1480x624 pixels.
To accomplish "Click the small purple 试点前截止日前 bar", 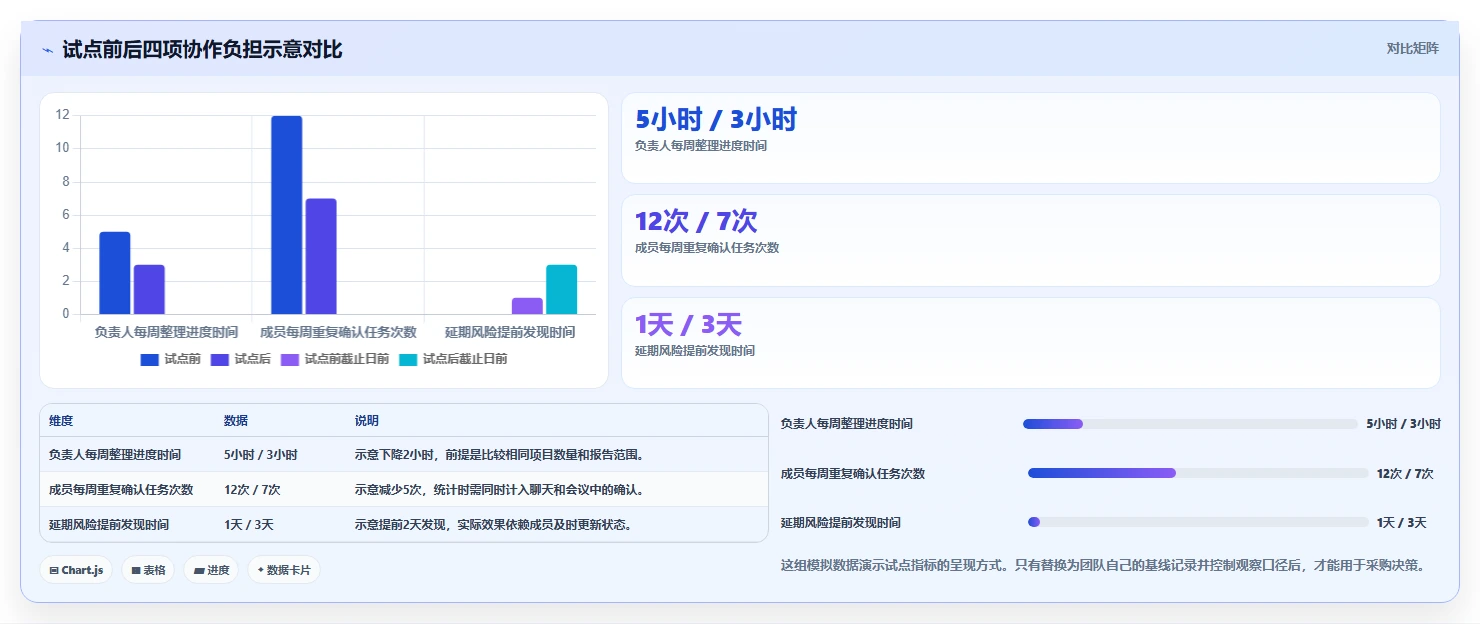I will pyautogui.click(x=527, y=306).
